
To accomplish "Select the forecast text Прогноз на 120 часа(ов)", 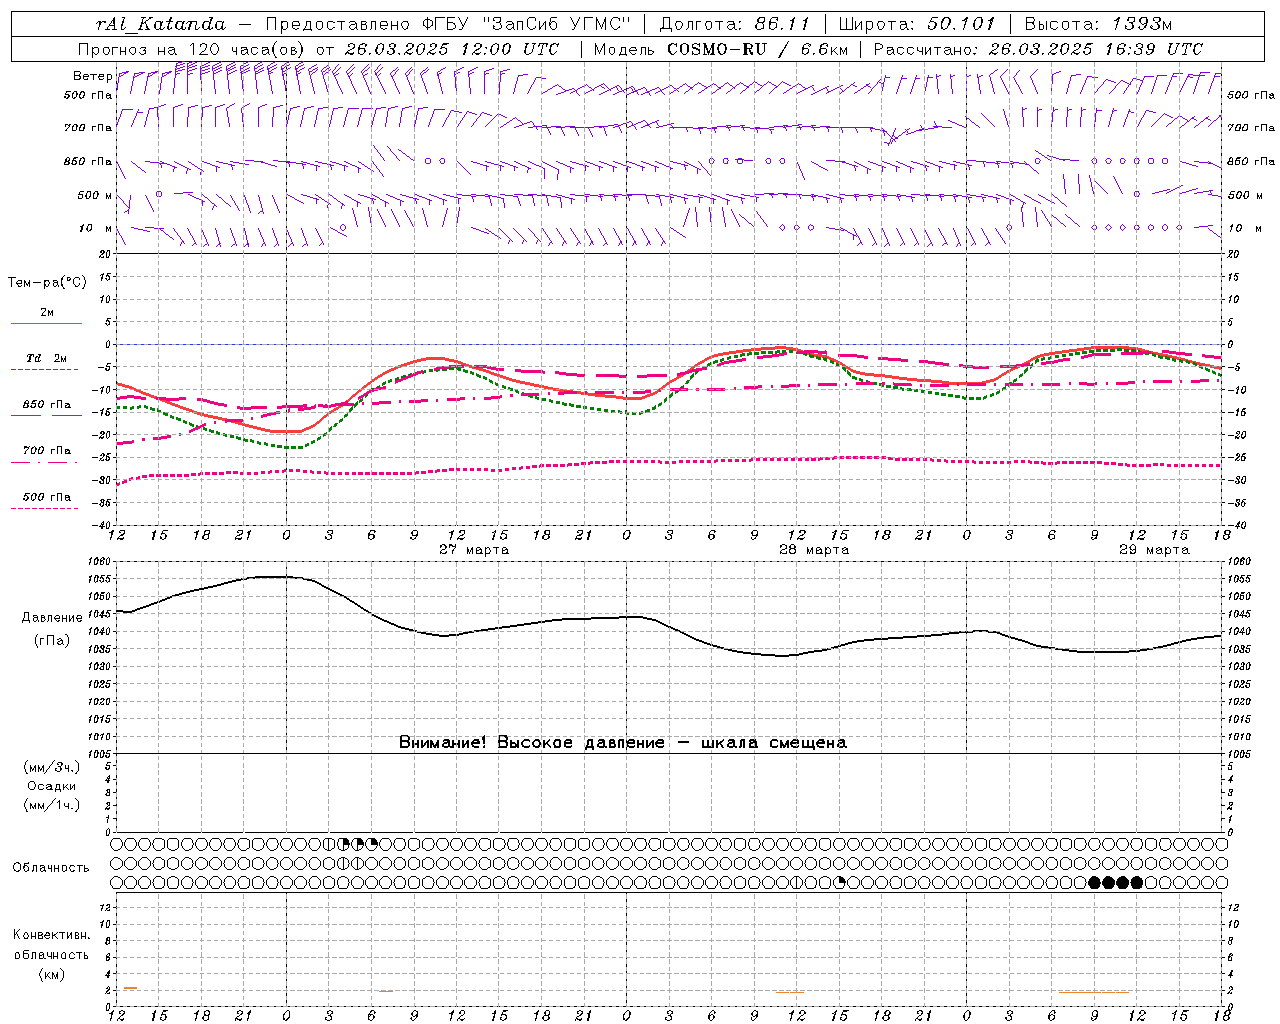I will pos(193,49).
